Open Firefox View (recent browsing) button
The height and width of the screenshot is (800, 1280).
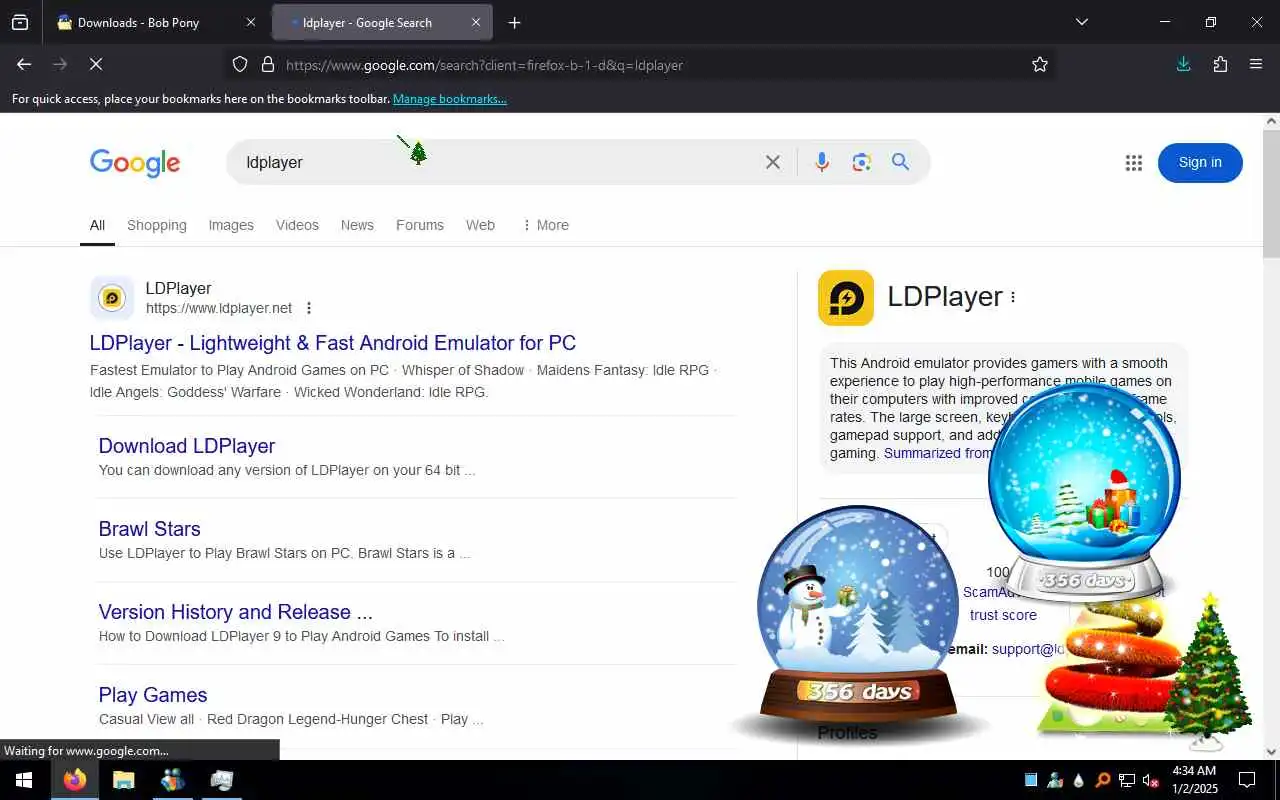coord(20,22)
